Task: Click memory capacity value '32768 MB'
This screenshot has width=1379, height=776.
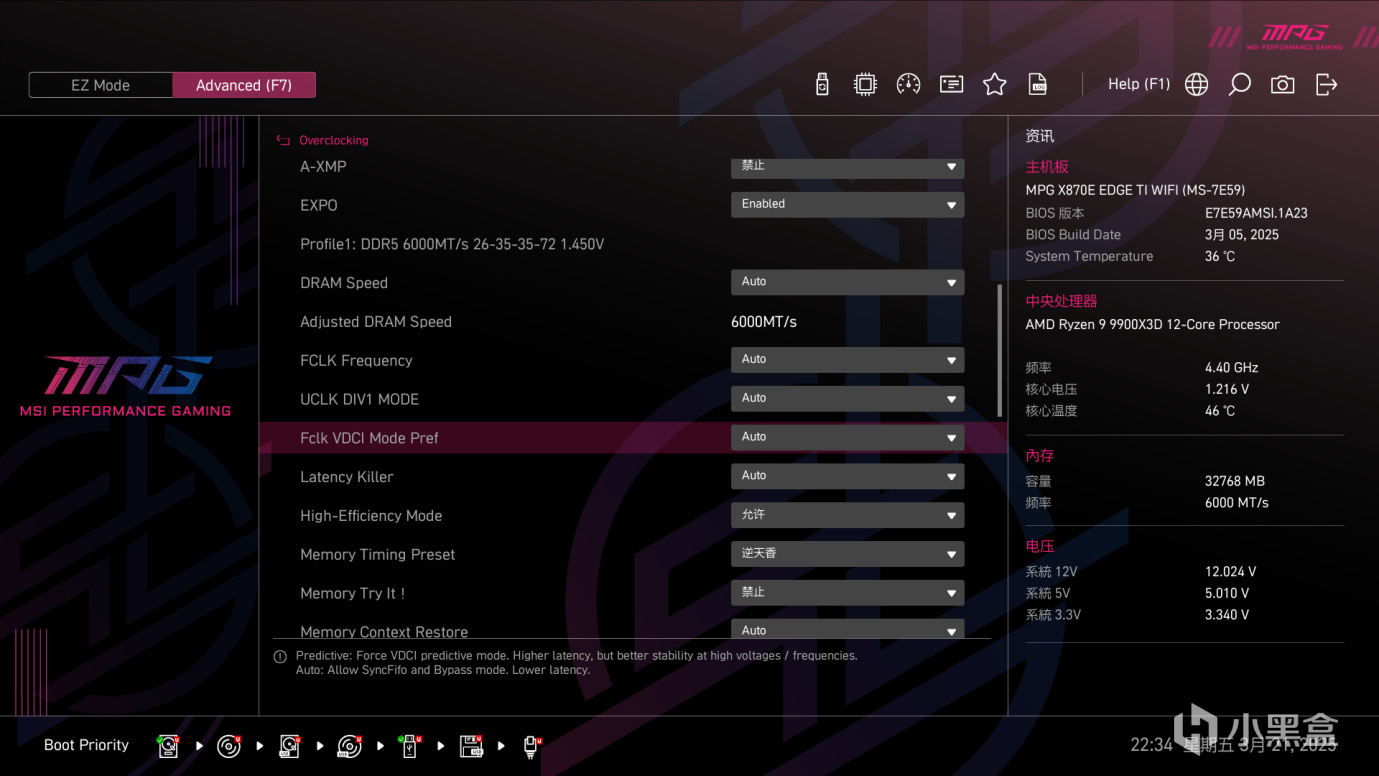Action: pyautogui.click(x=1235, y=481)
